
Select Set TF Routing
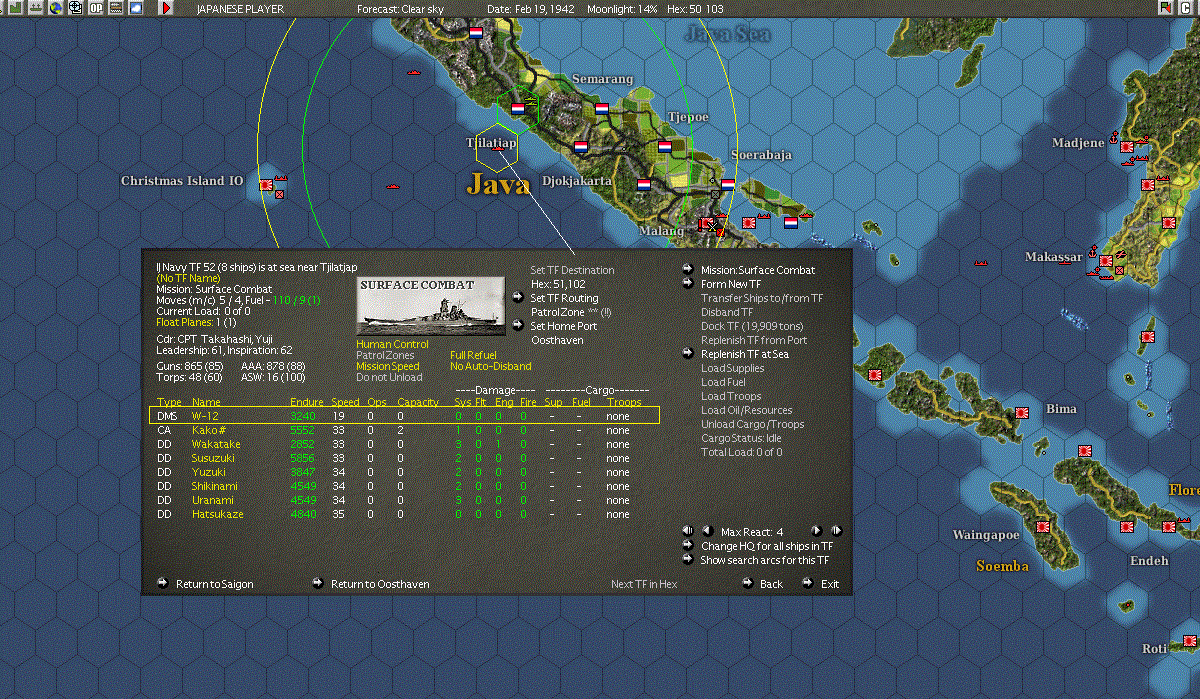click(564, 298)
